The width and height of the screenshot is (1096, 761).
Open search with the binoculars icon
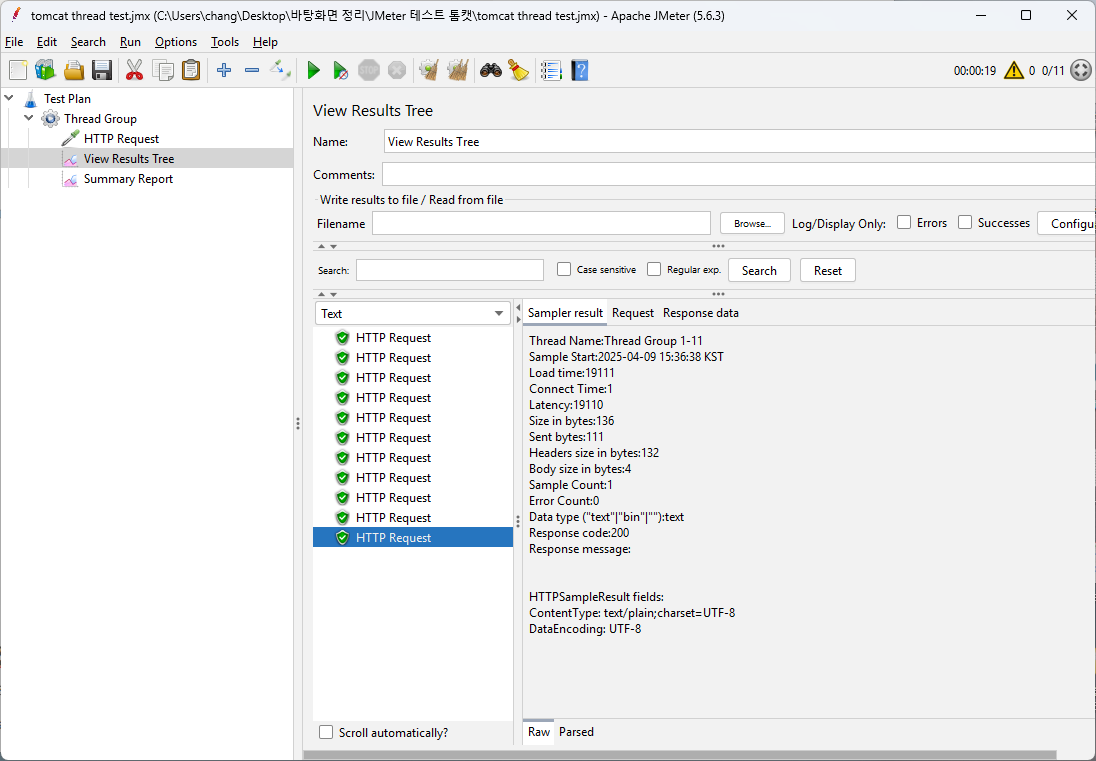(x=491, y=70)
